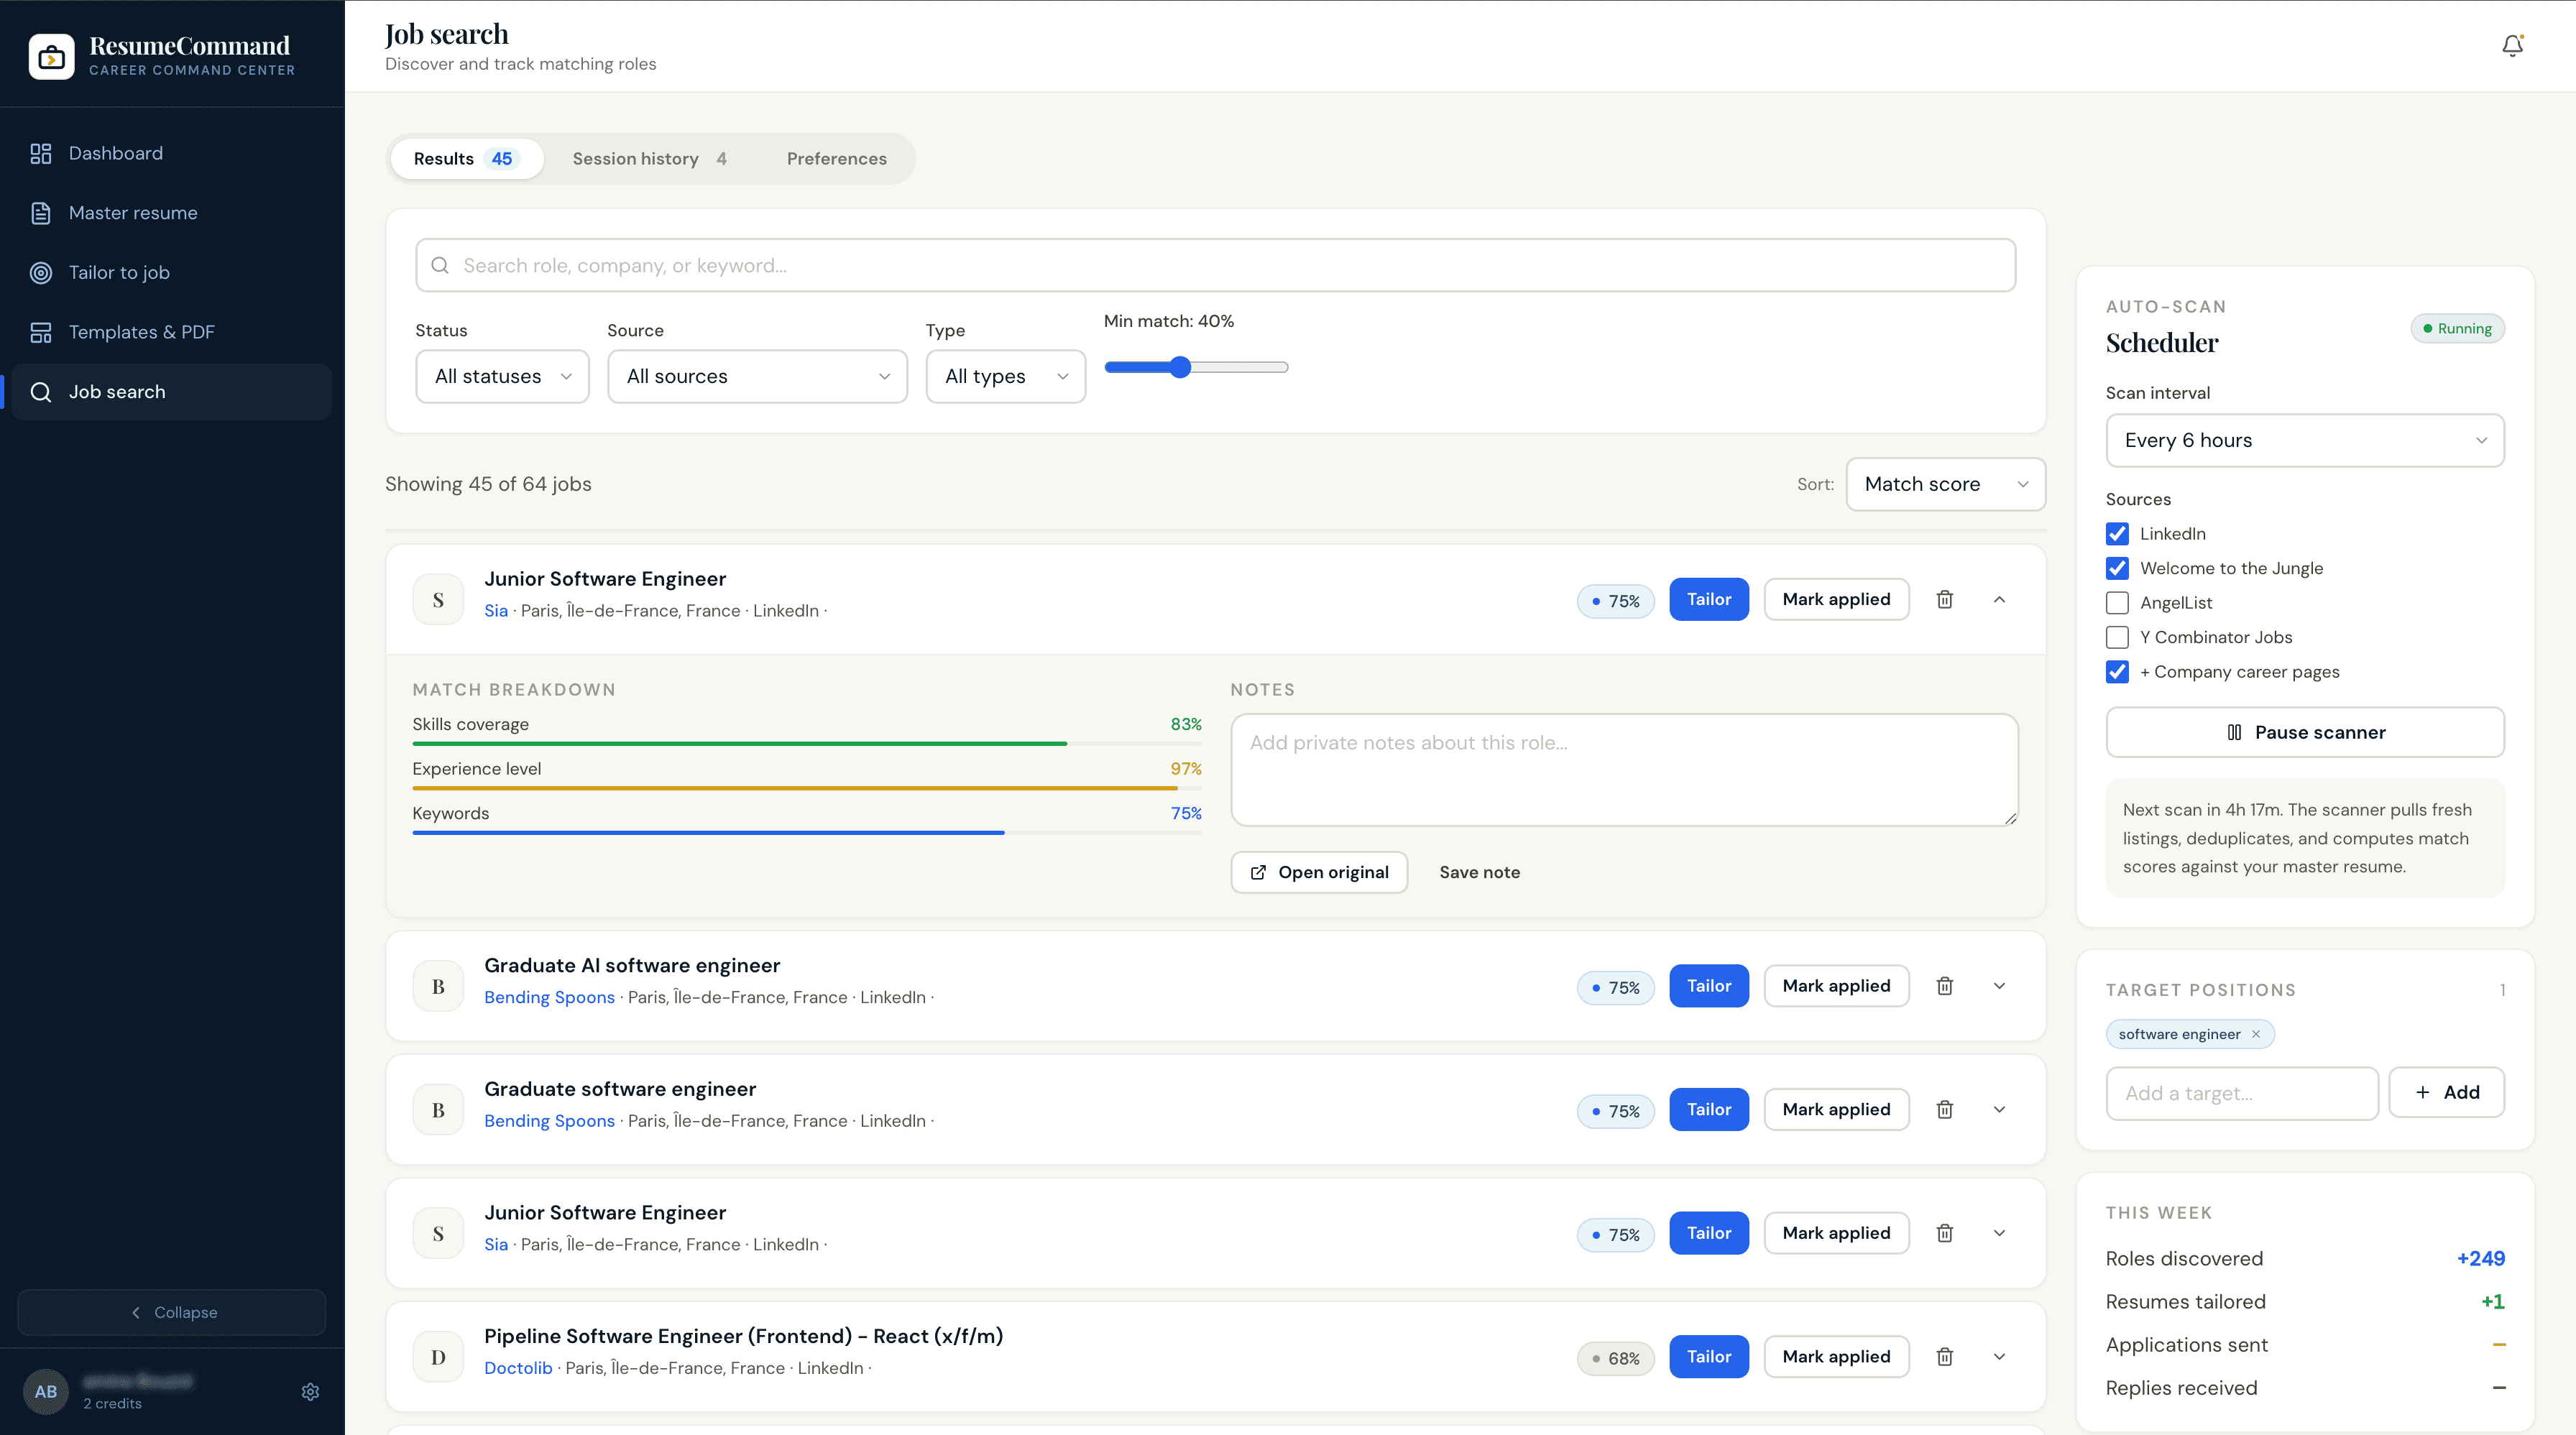Open notifications bell icon

coord(2512,46)
